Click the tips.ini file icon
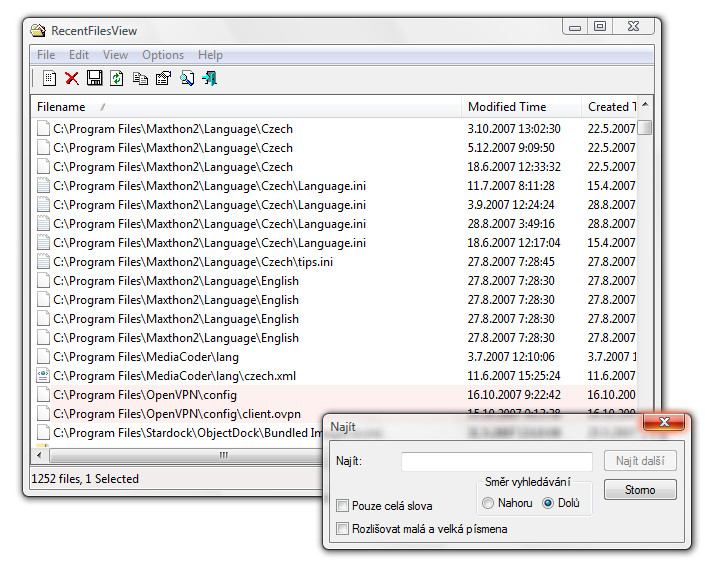Image resolution: width=705 pixels, height=564 pixels. pos(43,262)
